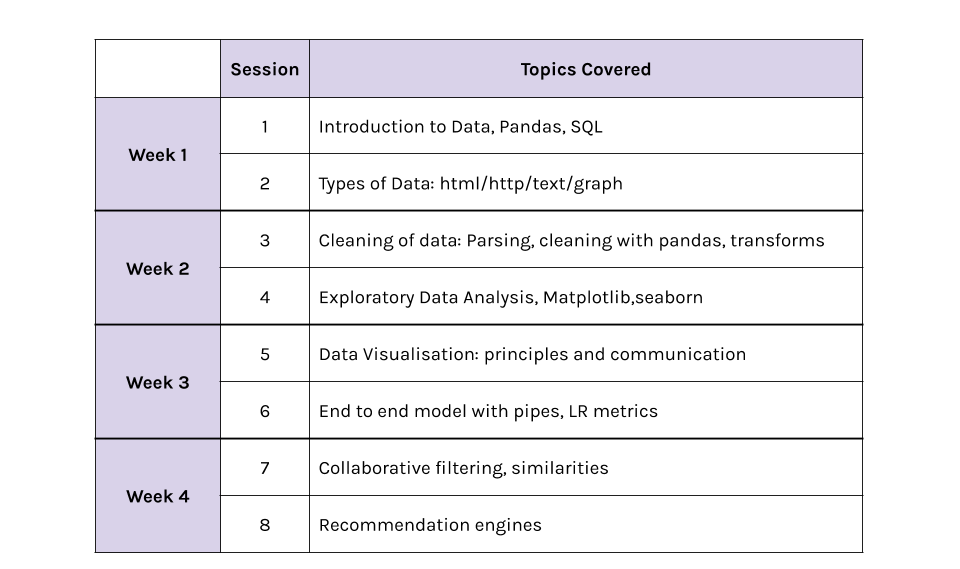
Task: Select the Week 2 row label
Action: click(158, 268)
